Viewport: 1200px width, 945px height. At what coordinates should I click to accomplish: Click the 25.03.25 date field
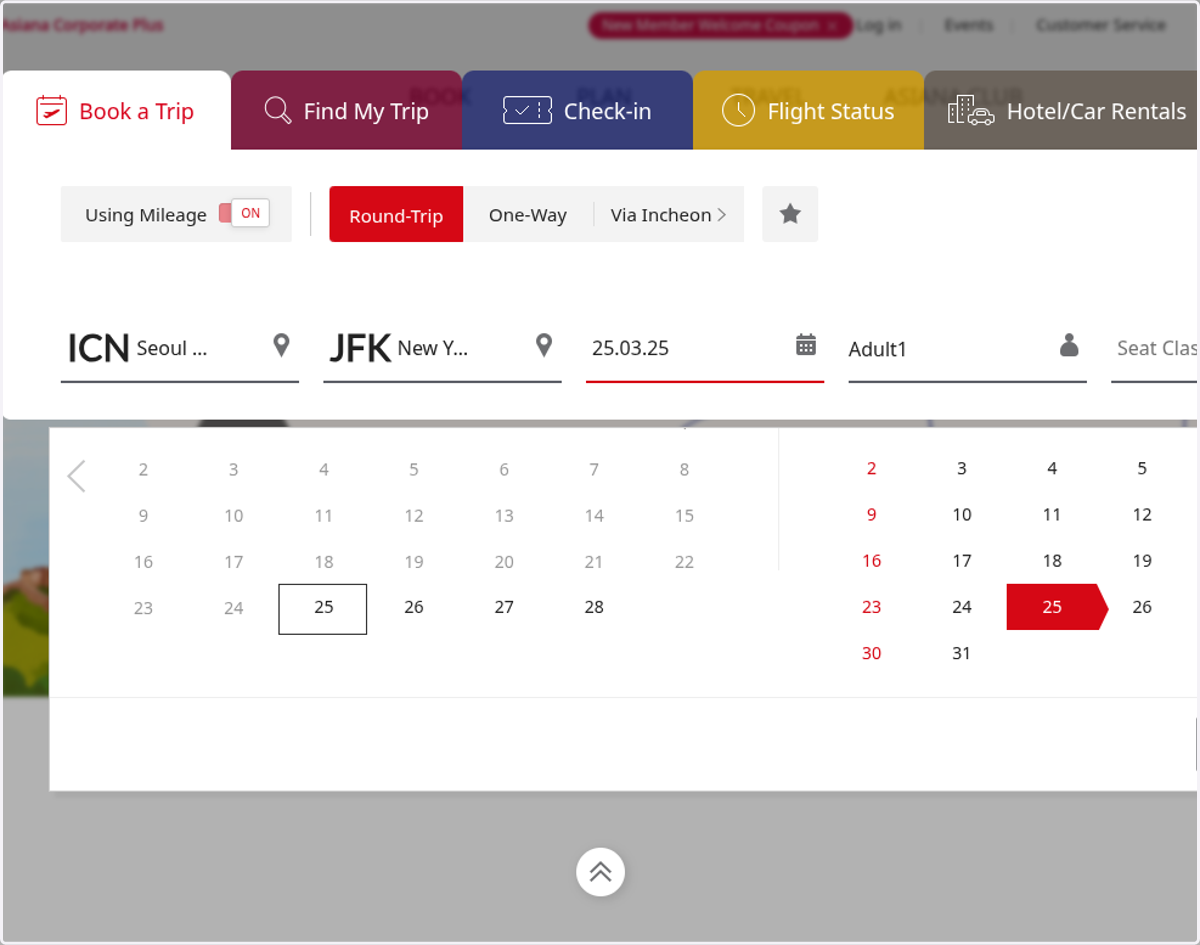click(705, 348)
